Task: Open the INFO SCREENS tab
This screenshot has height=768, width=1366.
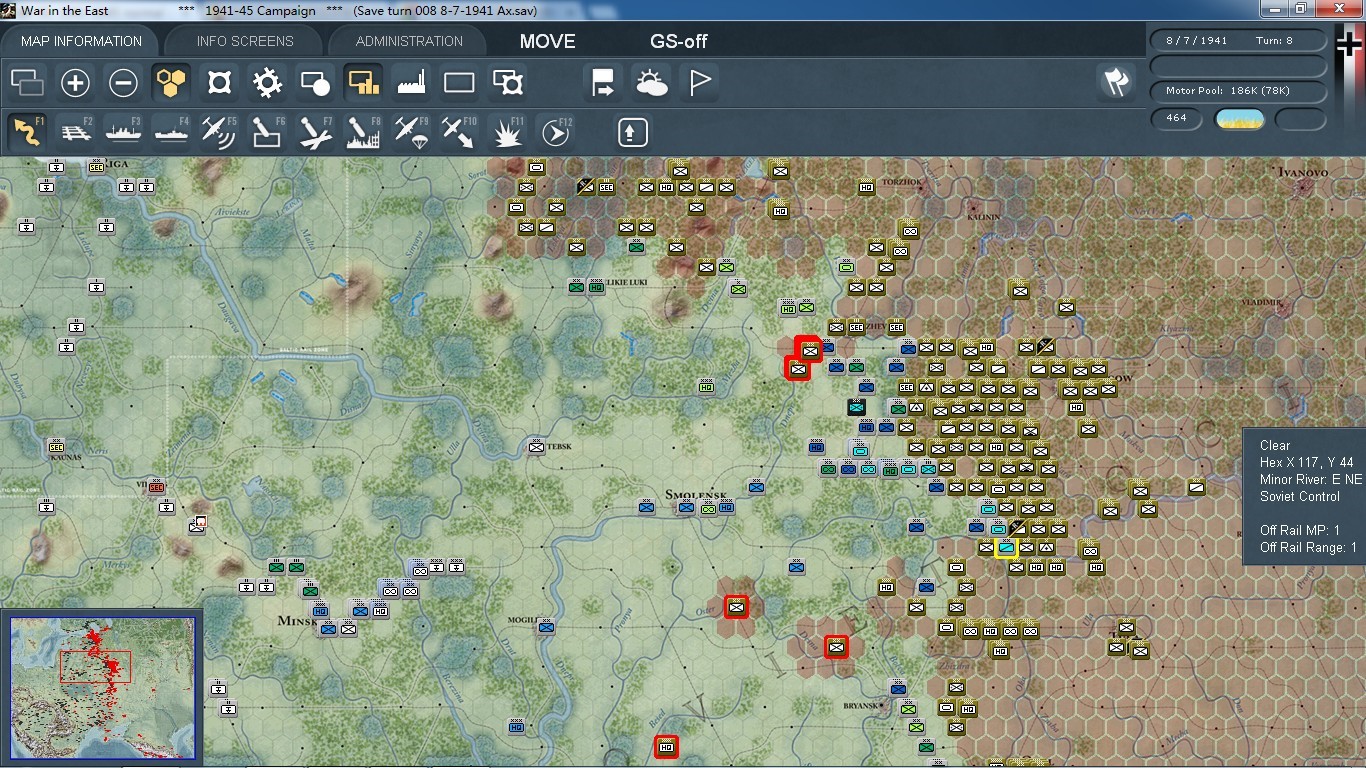Action: coord(245,41)
